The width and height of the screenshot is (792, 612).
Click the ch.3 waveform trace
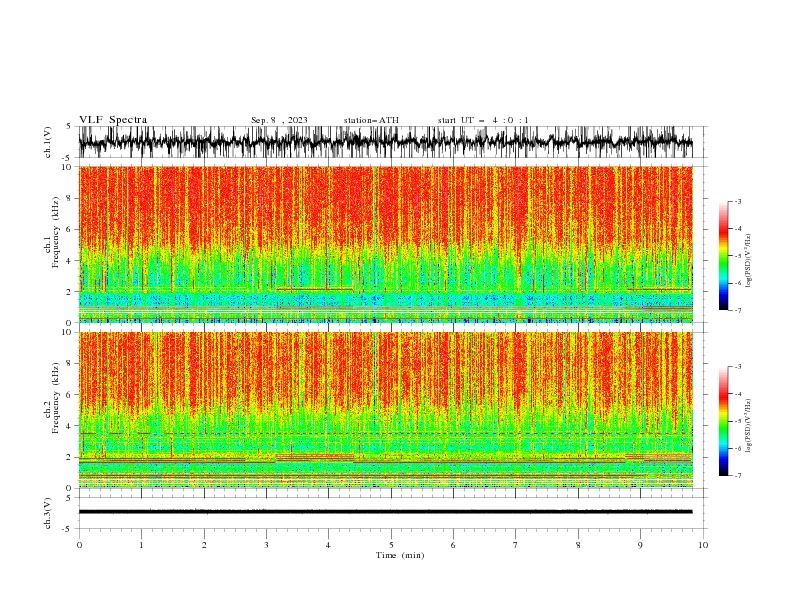pos(386,512)
